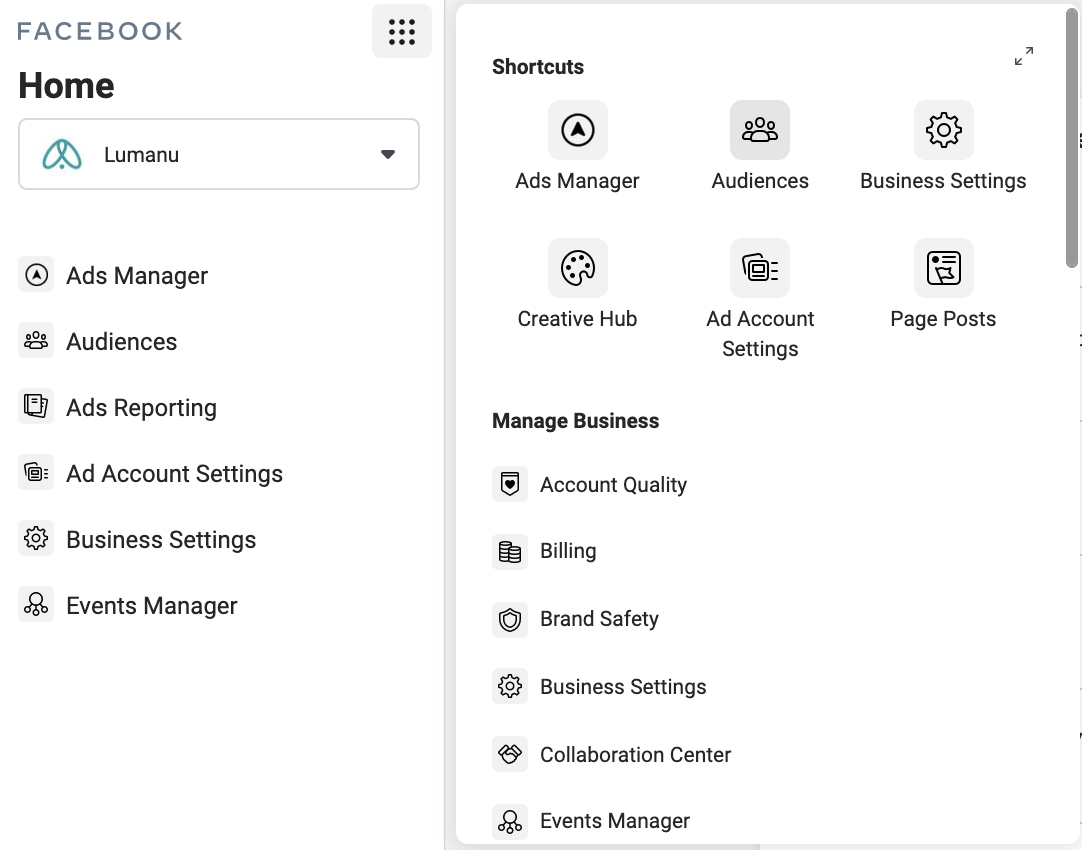Click Events Manager icon in left sidebar
This screenshot has height=850, width=1082.
pyautogui.click(x=36, y=604)
